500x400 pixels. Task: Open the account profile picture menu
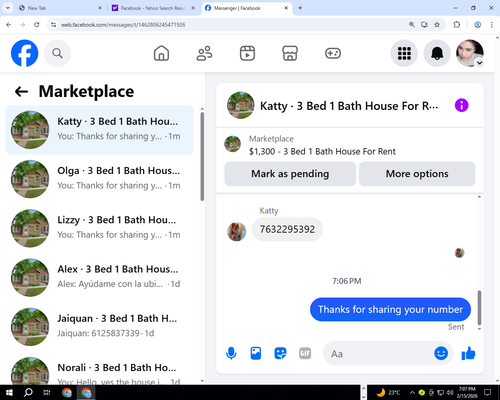pos(470,53)
